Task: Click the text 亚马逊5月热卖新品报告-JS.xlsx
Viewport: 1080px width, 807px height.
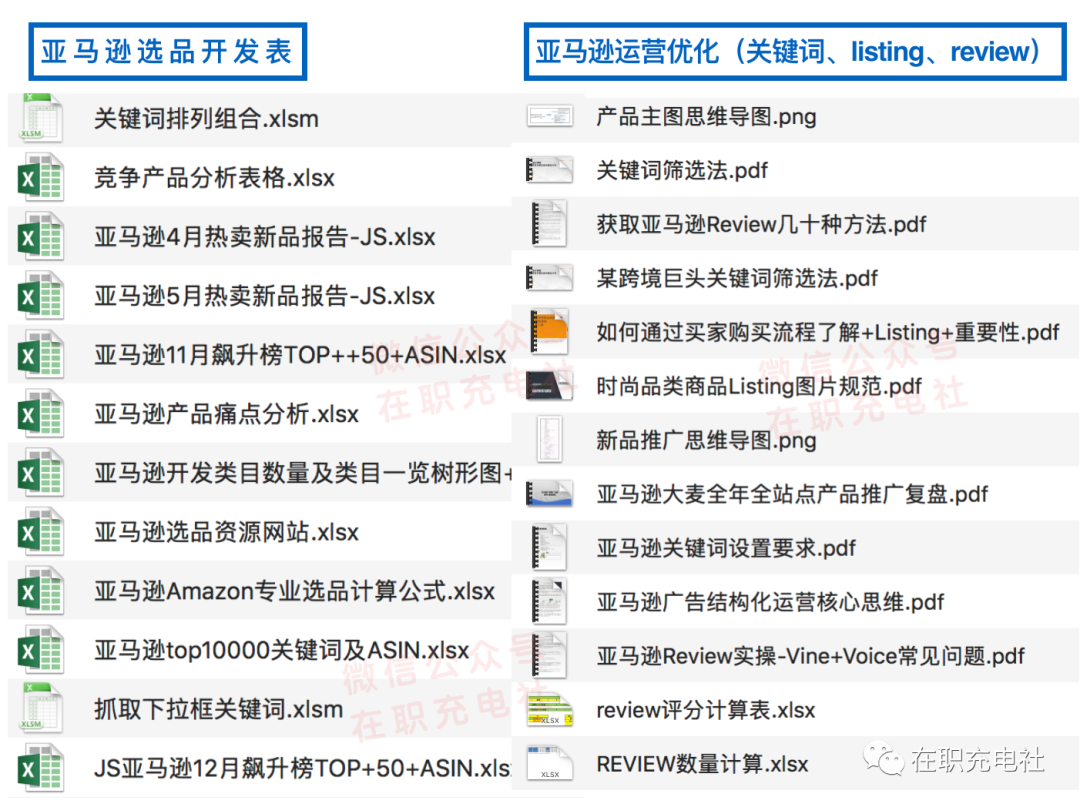Action: (265, 297)
